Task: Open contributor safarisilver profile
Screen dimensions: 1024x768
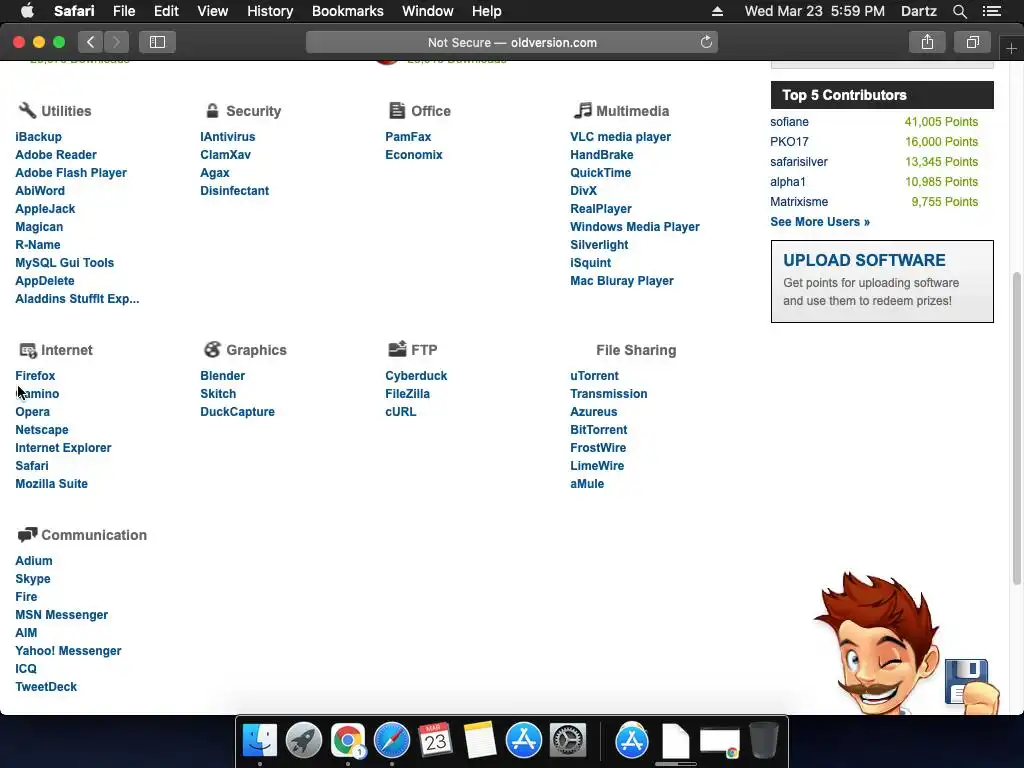Action: pyautogui.click(x=799, y=162)
